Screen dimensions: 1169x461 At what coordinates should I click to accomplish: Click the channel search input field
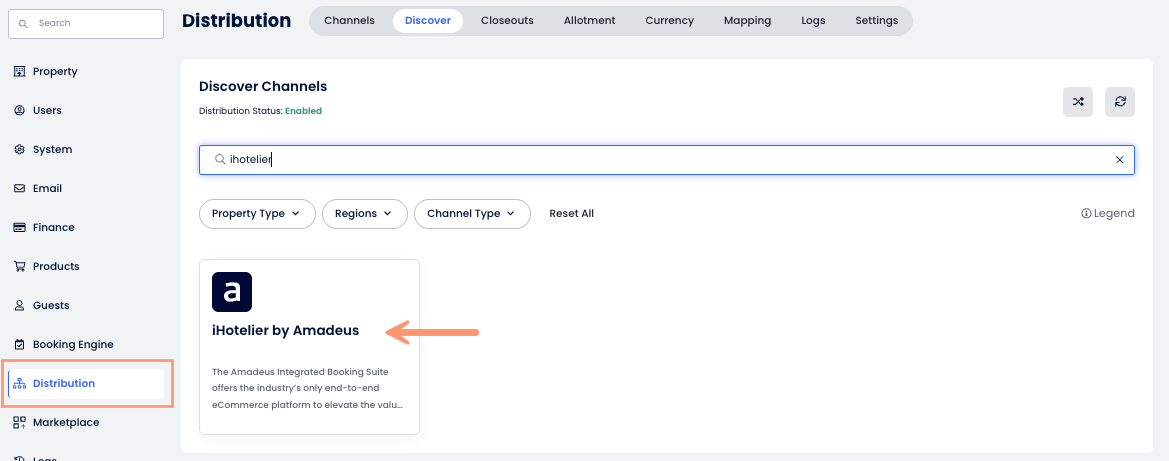[660, 160]
